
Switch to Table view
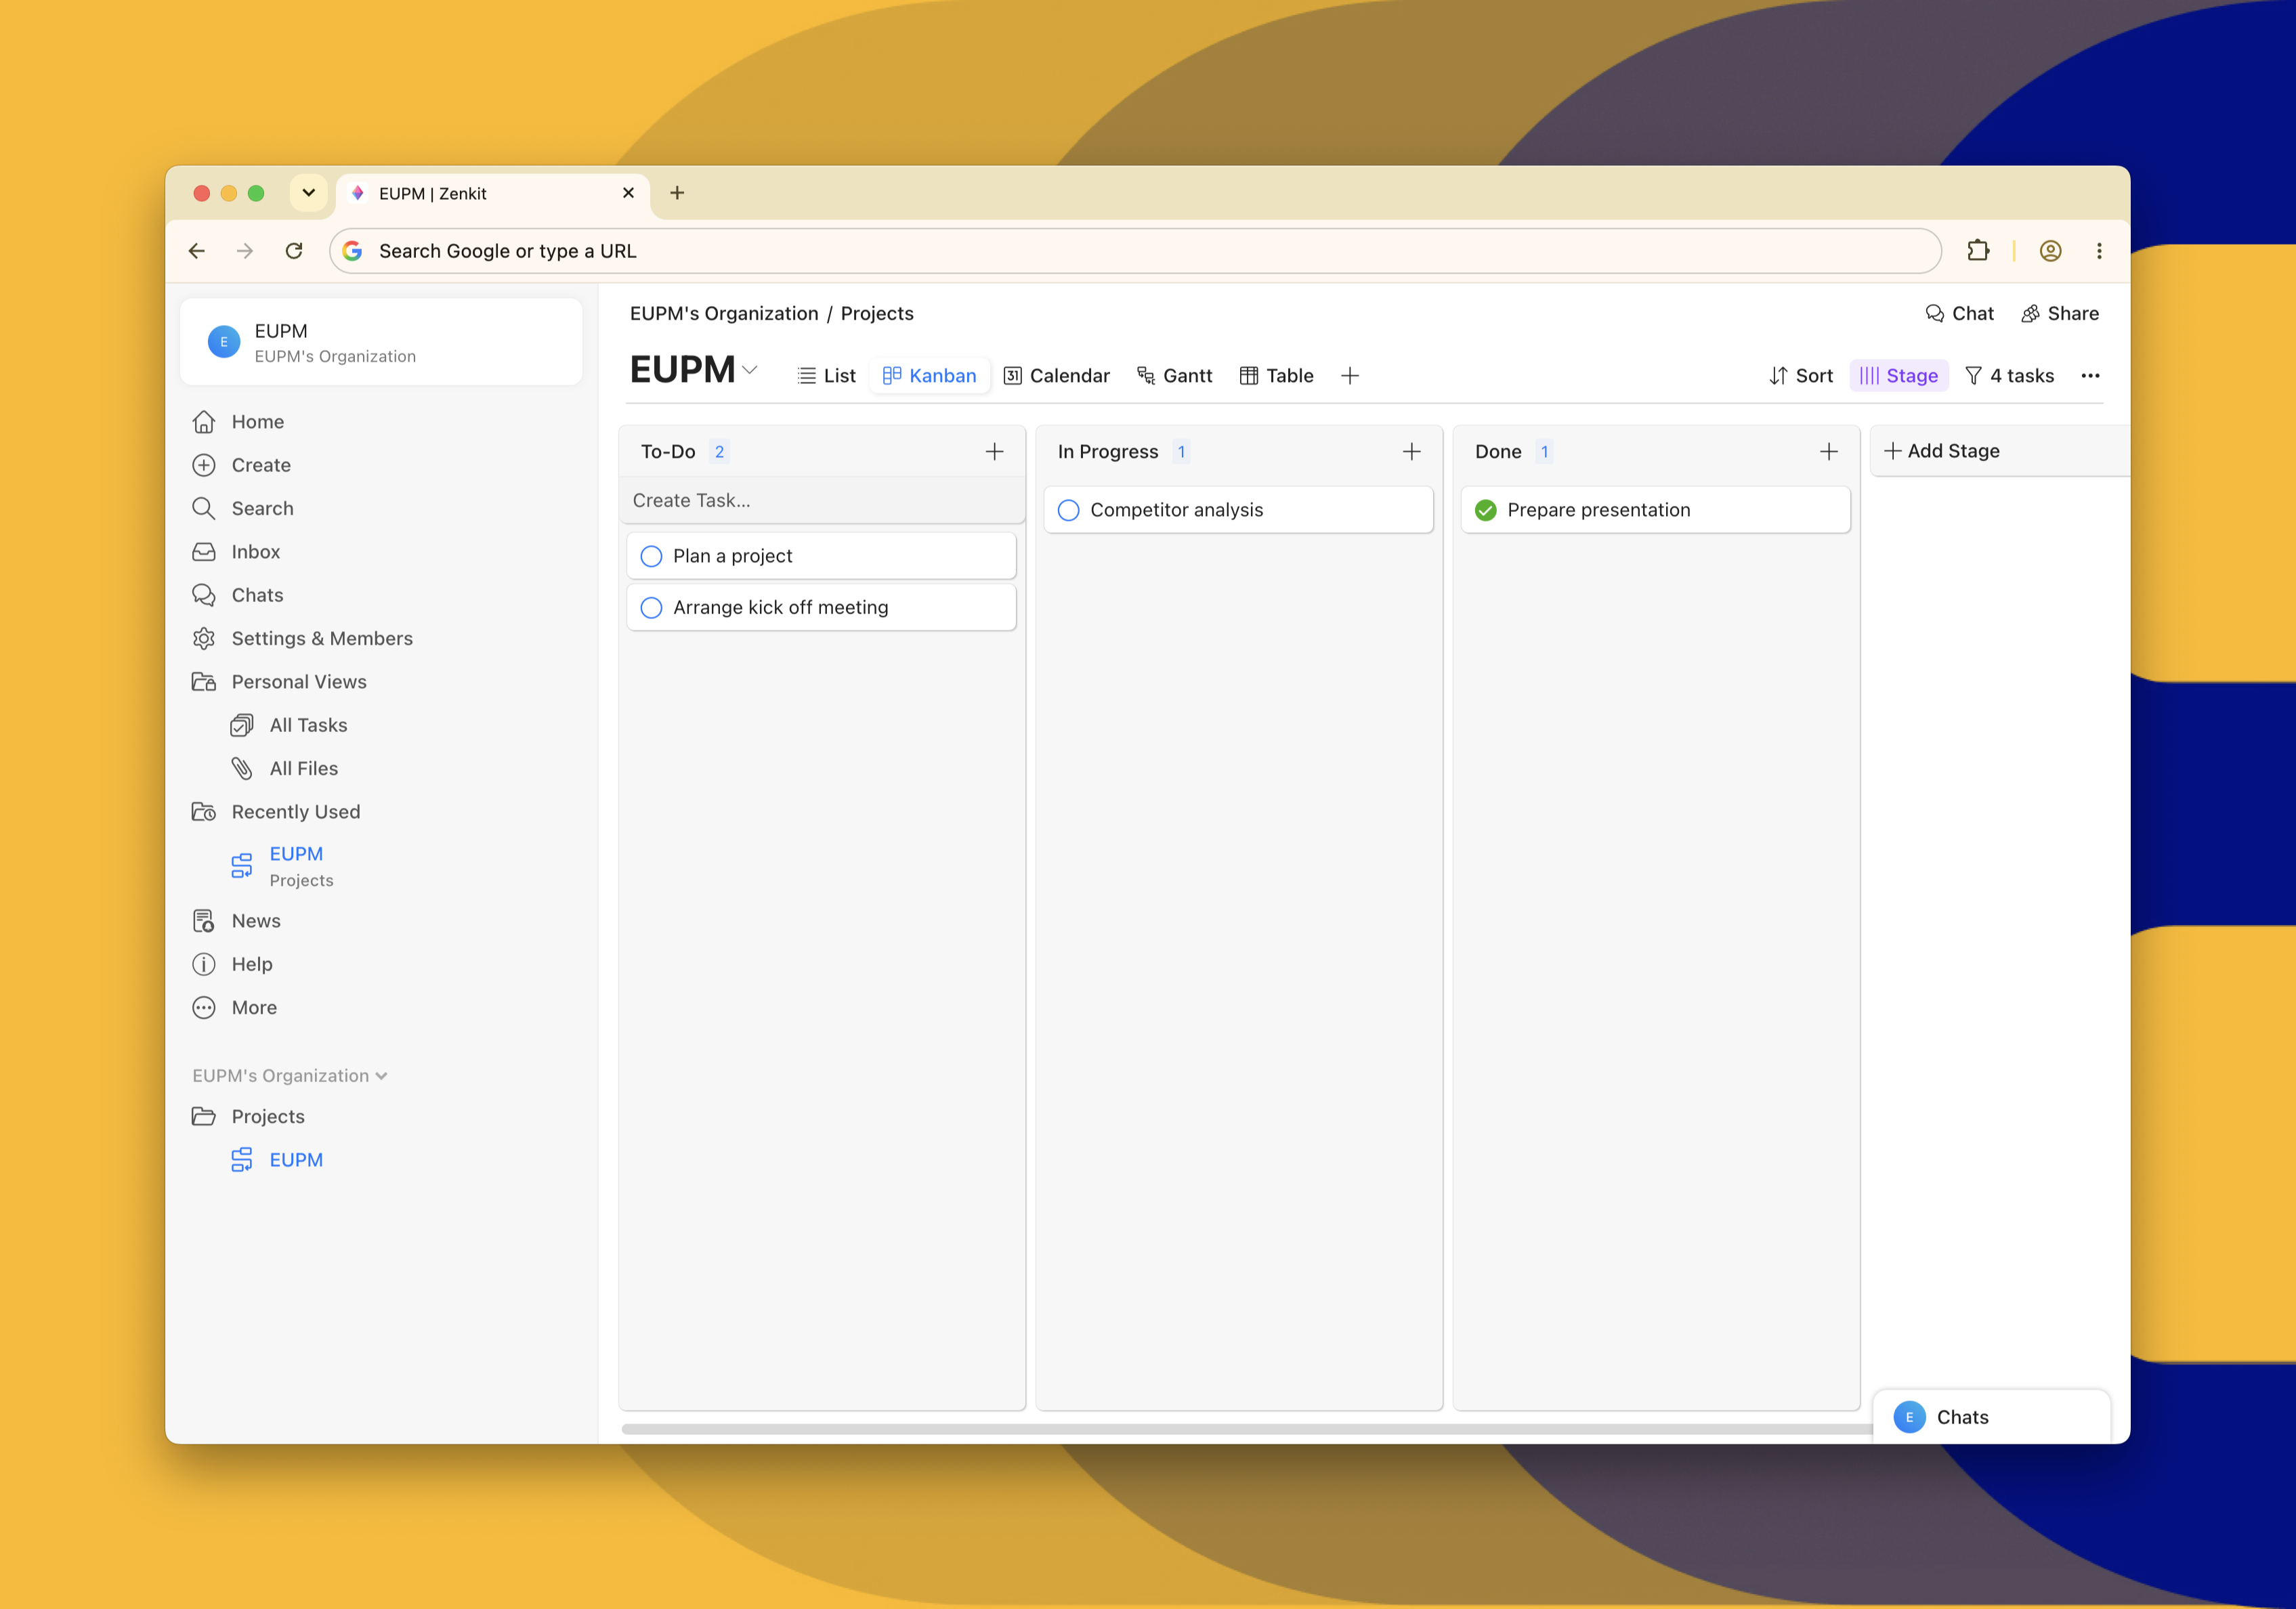(1276, 376)
